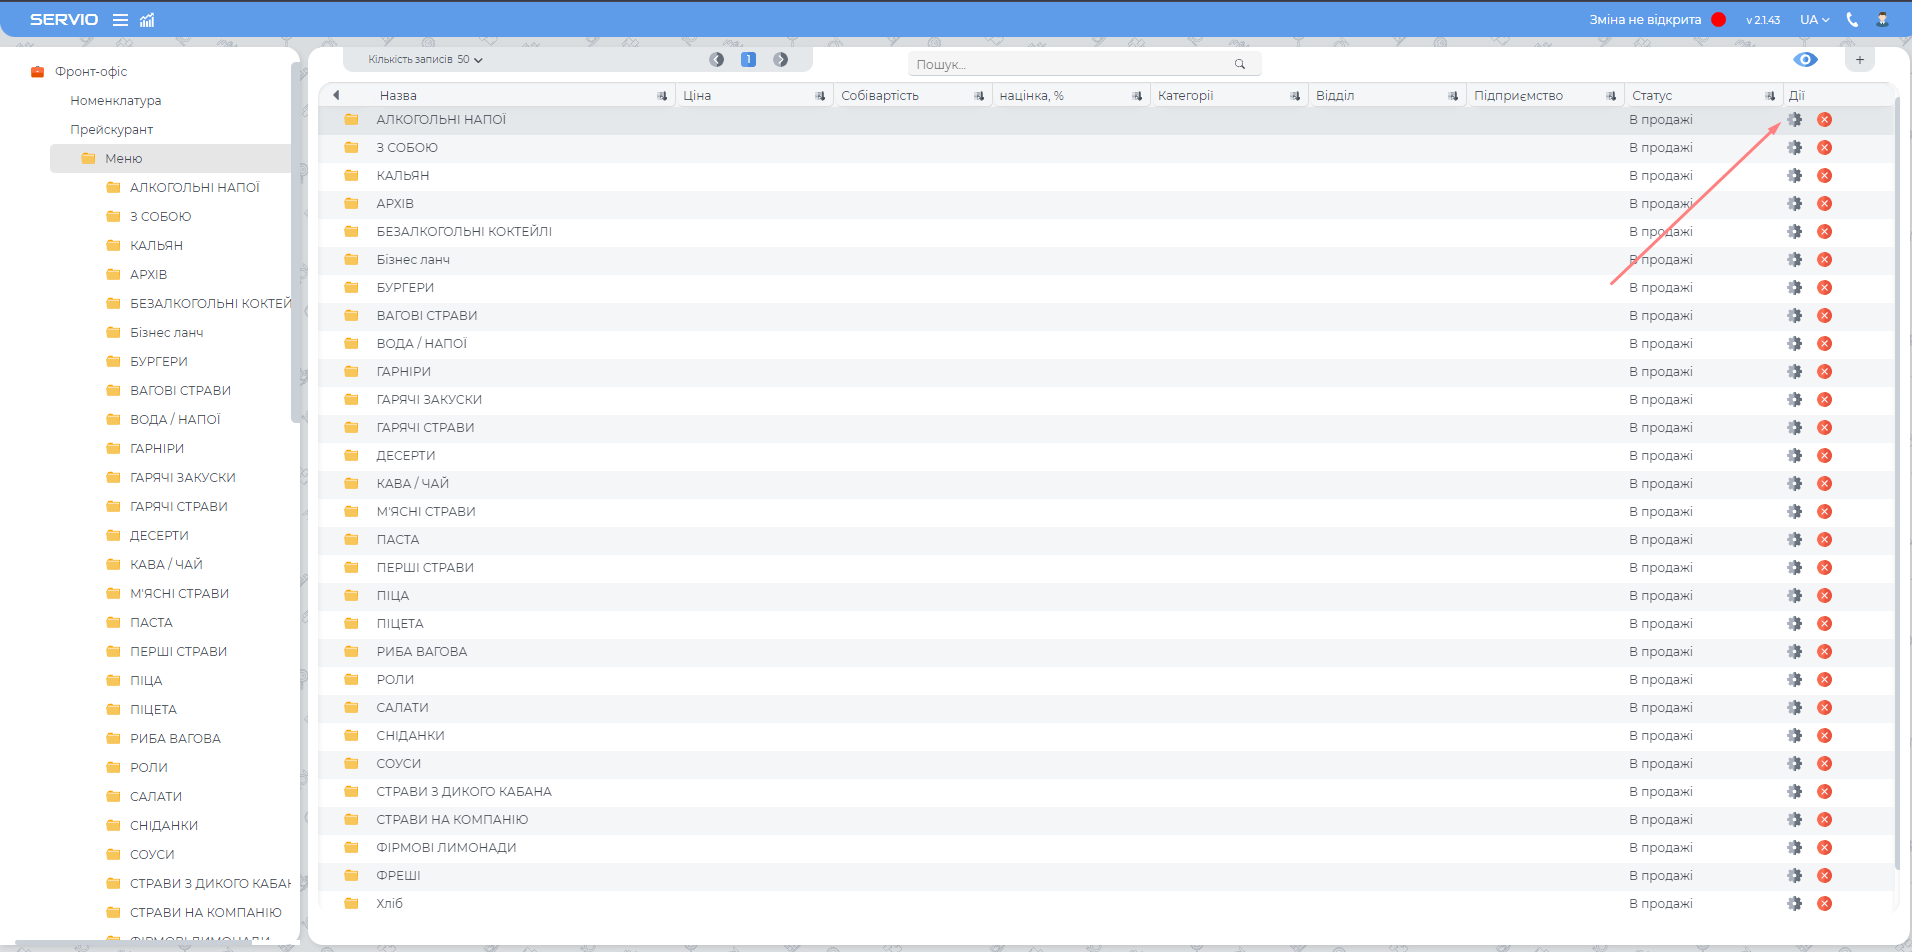Viewport: 1912px width, 952px height.
Task: Toggle the blue eye visibility icon
Action: (x=1805, y=60)
